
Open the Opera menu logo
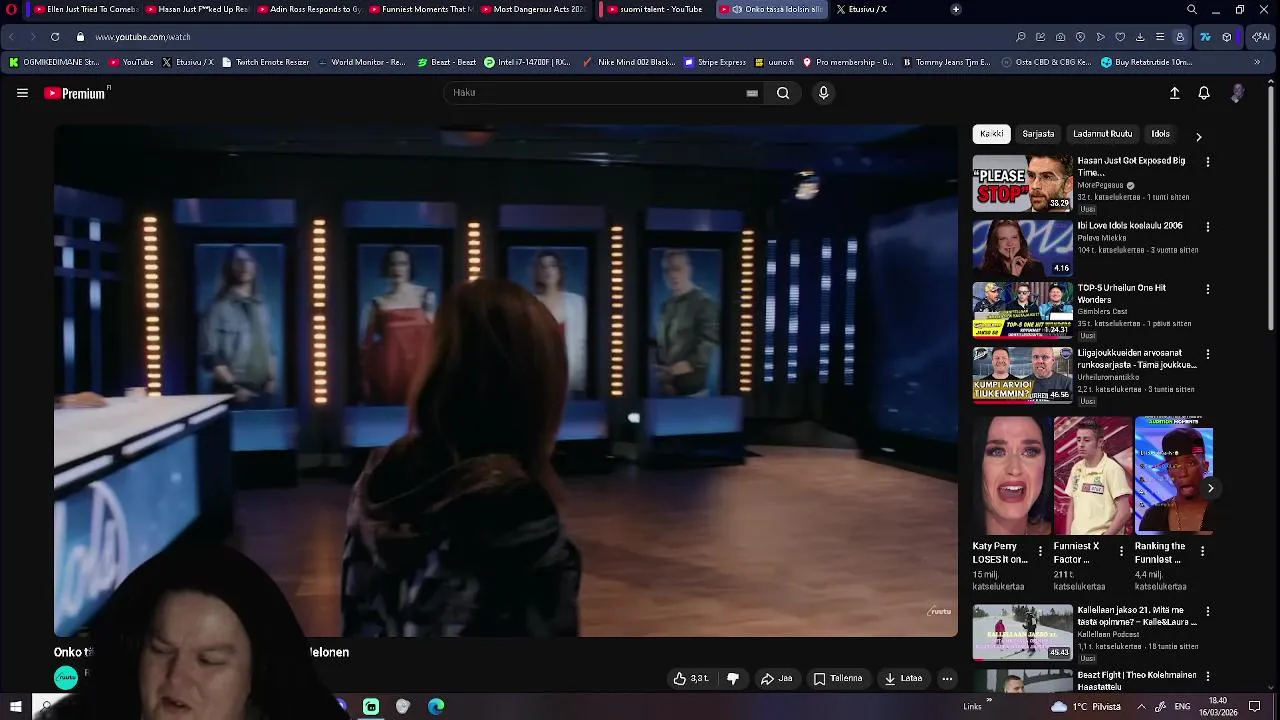coord(11,9)
